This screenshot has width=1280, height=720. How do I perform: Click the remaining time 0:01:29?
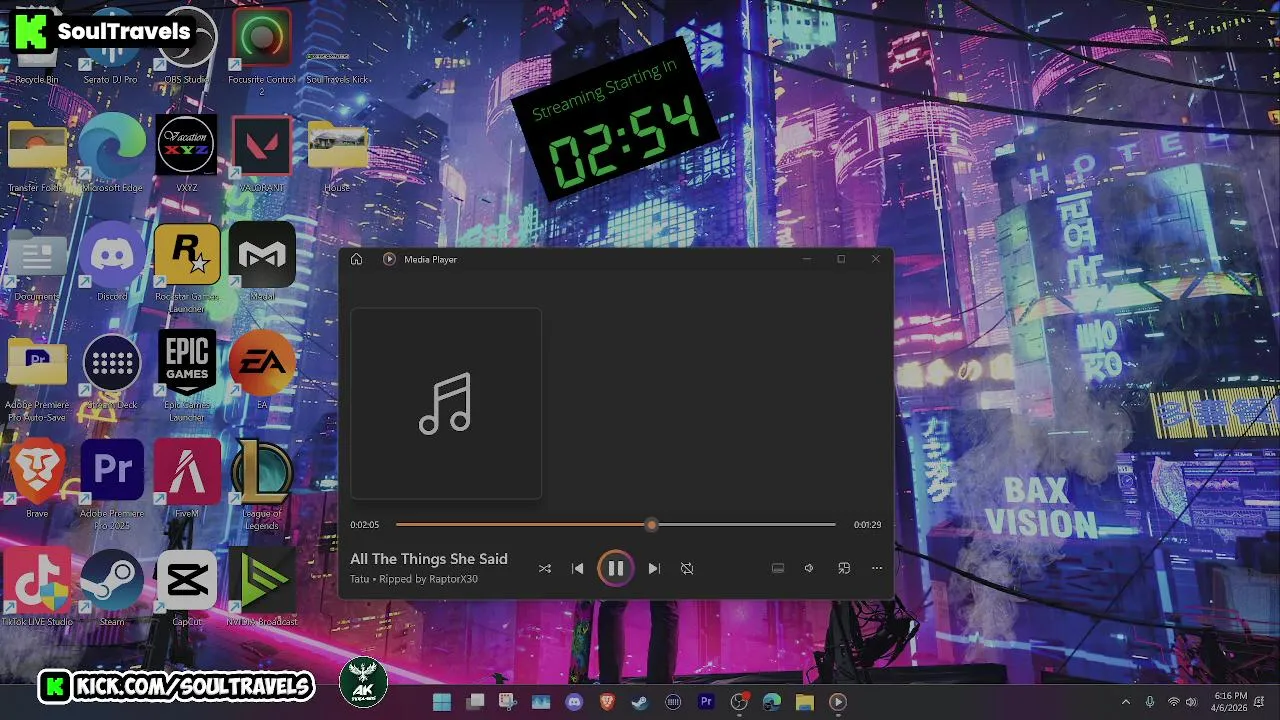[x=867, y=525]
